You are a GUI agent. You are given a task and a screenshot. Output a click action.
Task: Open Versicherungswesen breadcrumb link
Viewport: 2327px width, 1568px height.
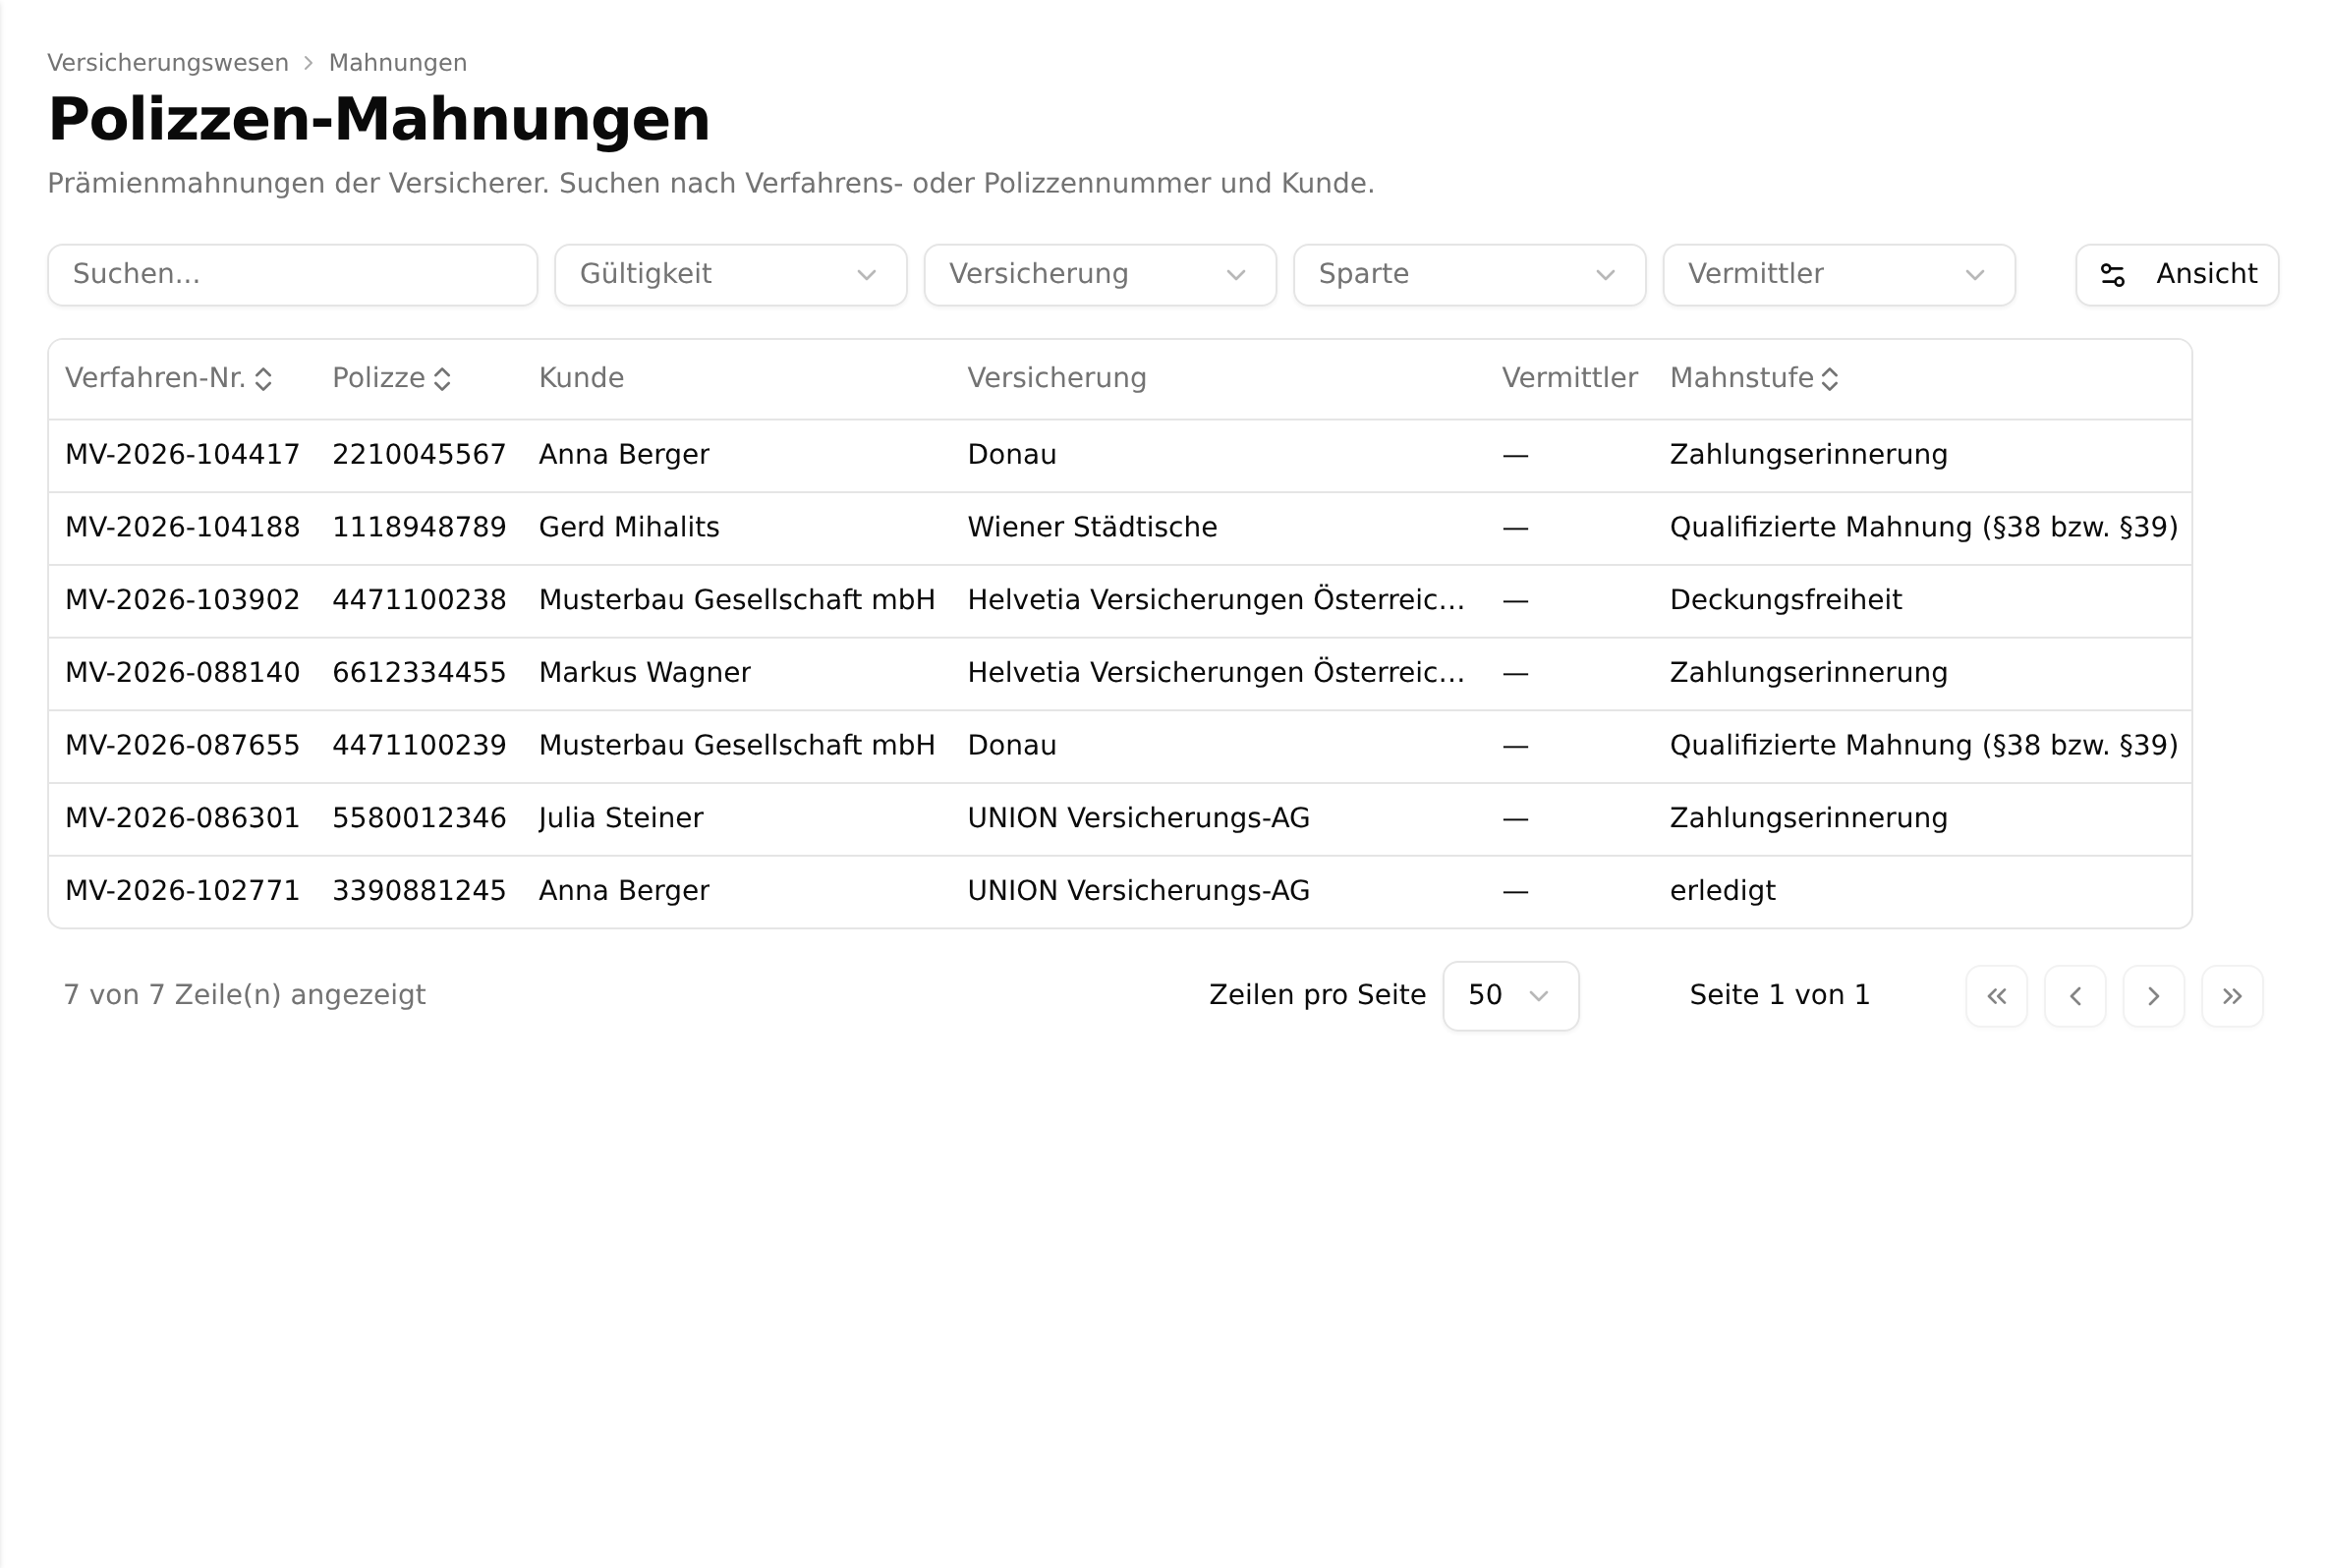pos(168,63)
